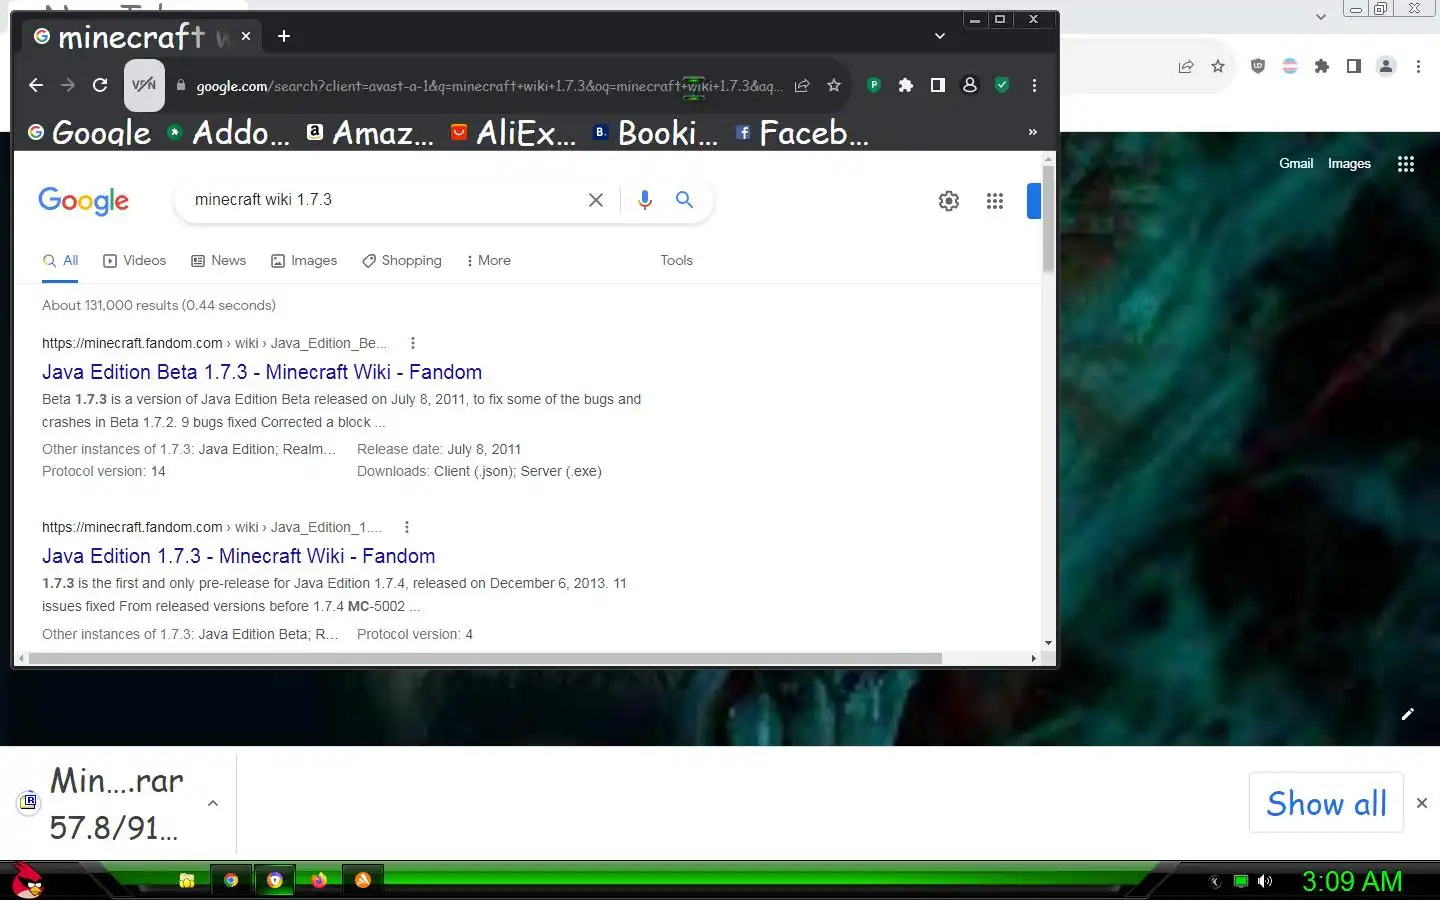Open the Amazon bookmark
The image size is (1440, 900).
370,132
